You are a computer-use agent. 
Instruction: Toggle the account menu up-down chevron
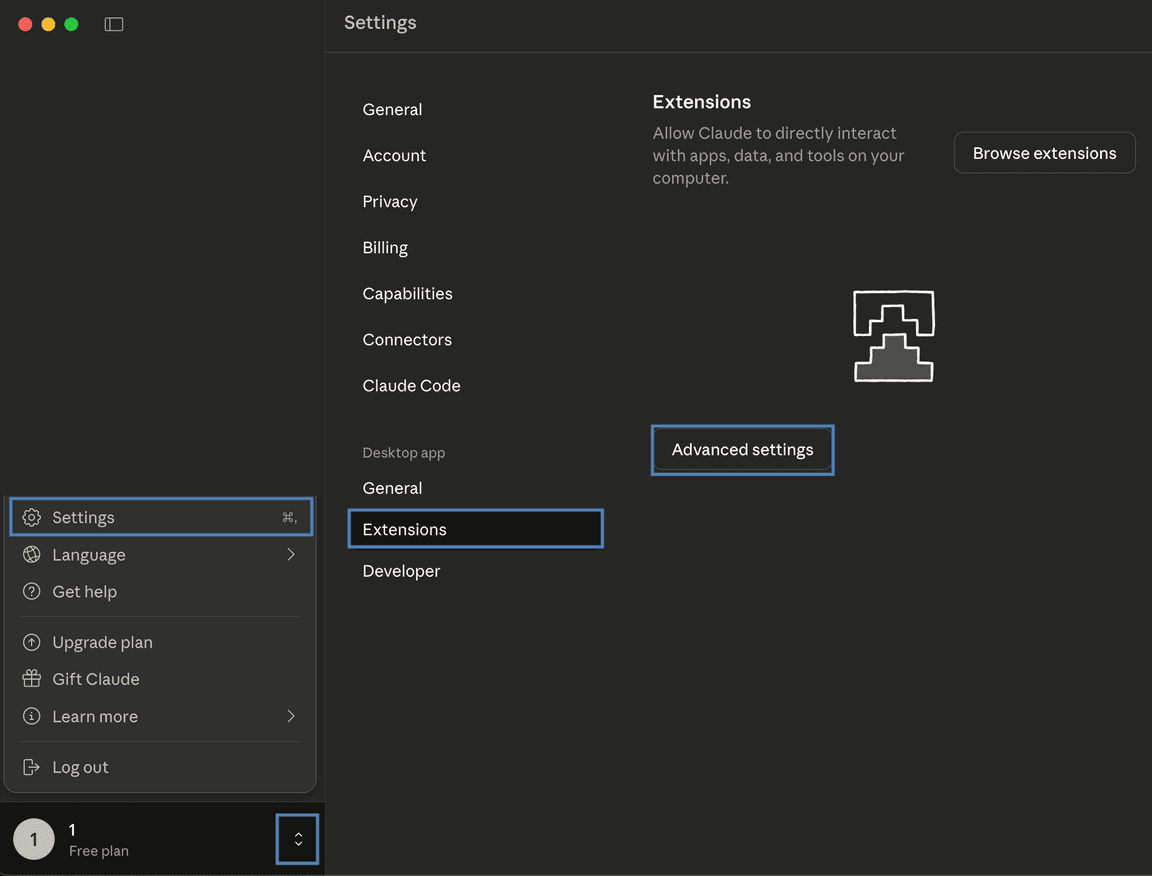[298, 839]
